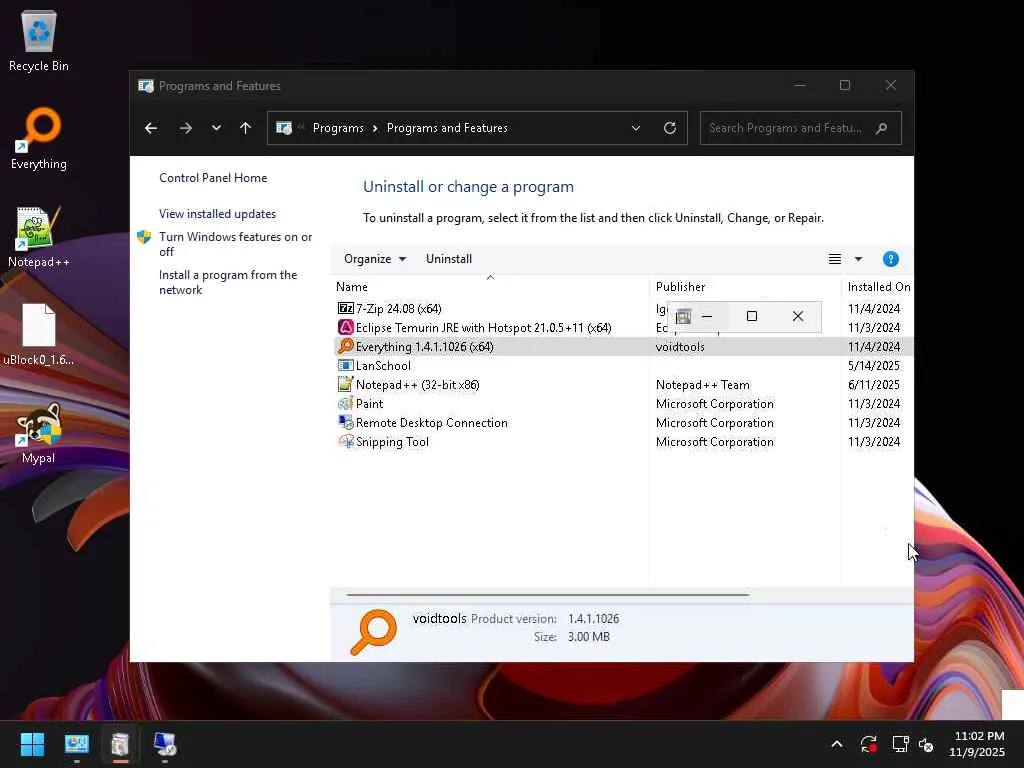Go forward in the navigation bar
1024x768 pixels.
[x=185, y=128]
